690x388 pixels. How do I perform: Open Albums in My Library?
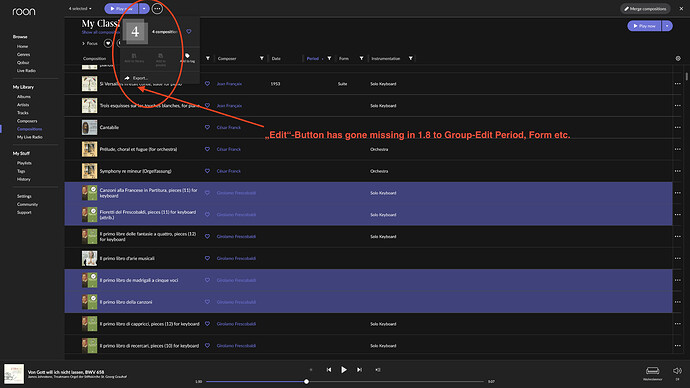pos(24,96)
